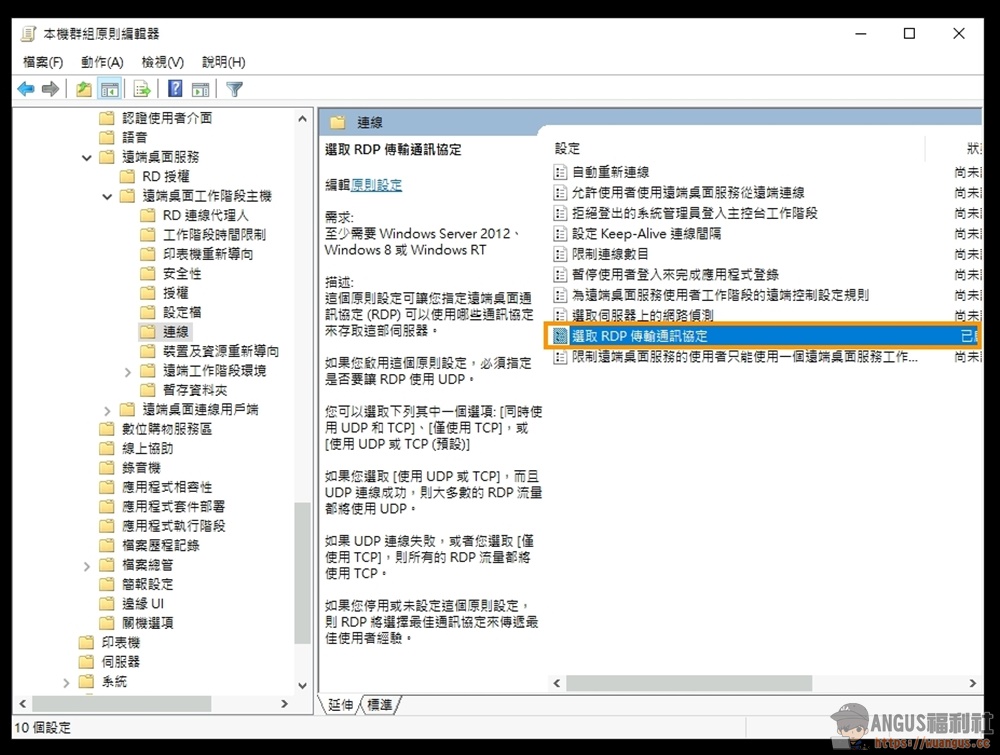This screenshot has height=755, width=1000.
Task: Expand the 遠端桌面連線用戶端 node
Action: 107,411
